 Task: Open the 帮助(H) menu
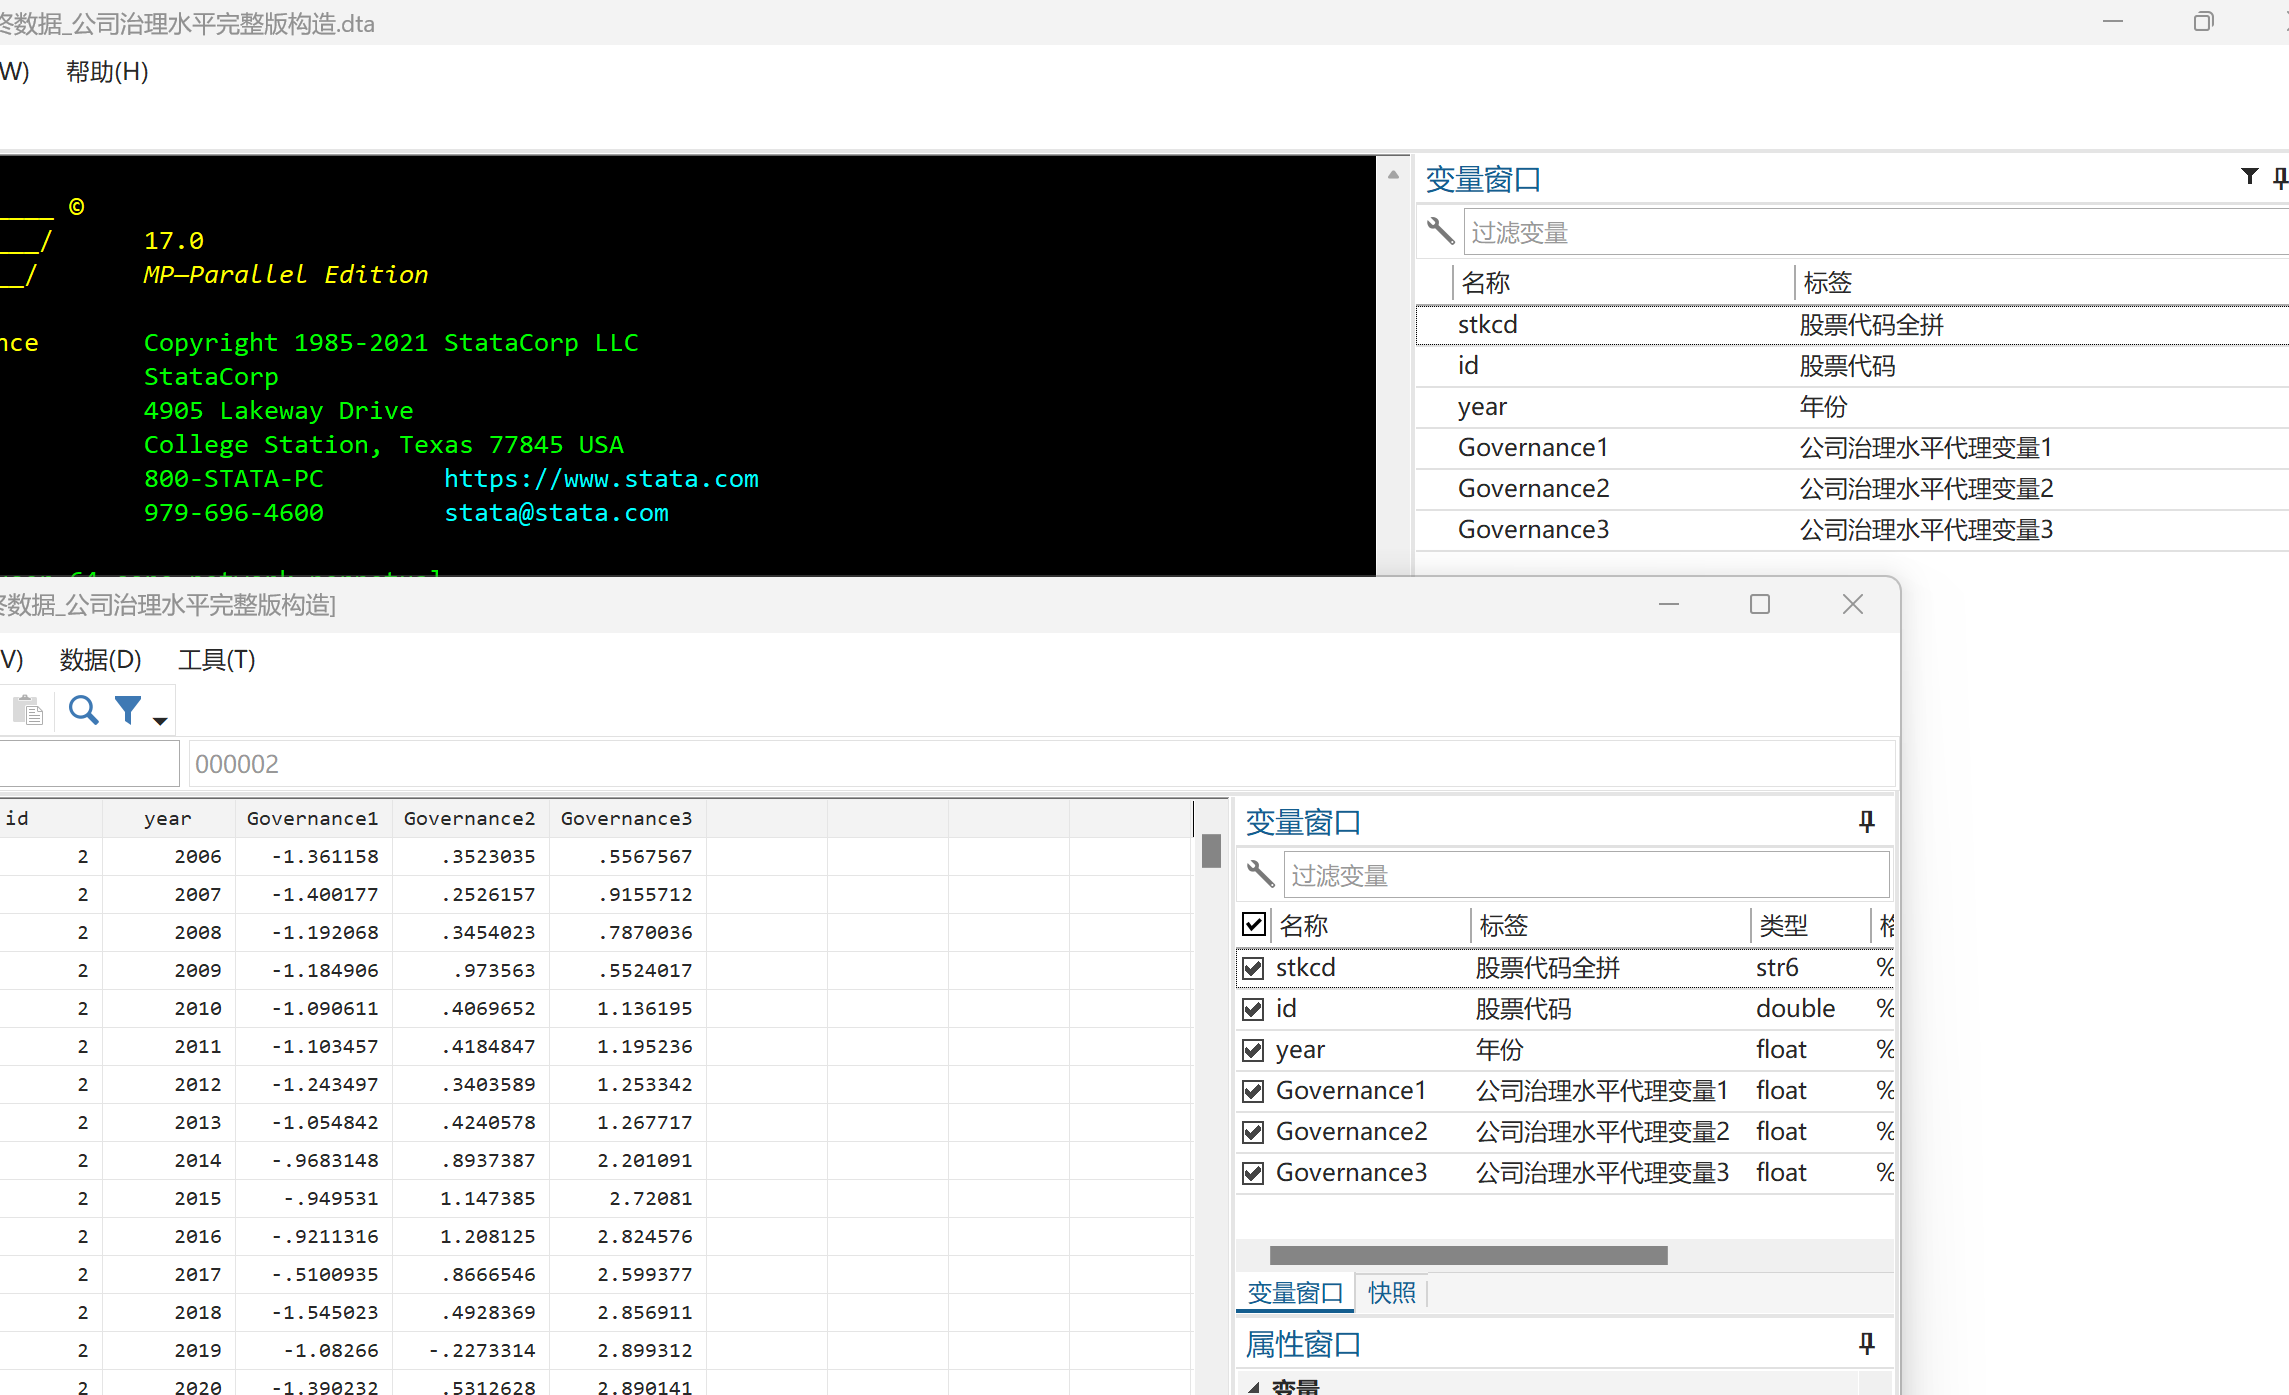click(x=107, y=72)
